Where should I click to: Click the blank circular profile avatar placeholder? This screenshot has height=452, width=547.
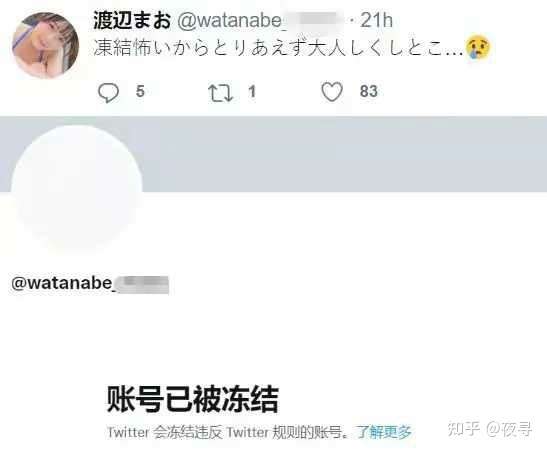(x=77, y=189)
